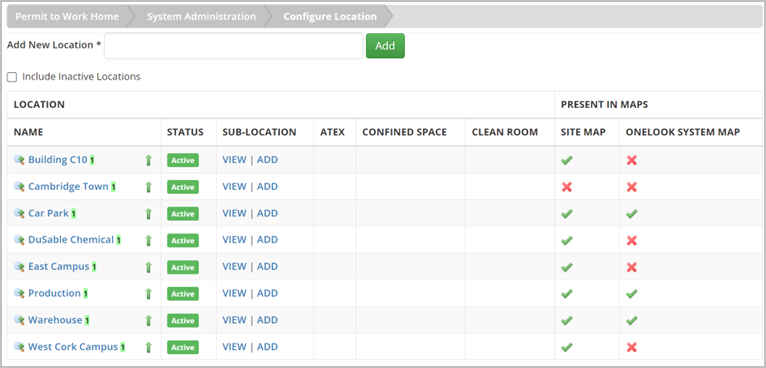Go to Permit to Work Home breadcrumb
This screenshot has height=368, width=766.
[x=67, y=17]
